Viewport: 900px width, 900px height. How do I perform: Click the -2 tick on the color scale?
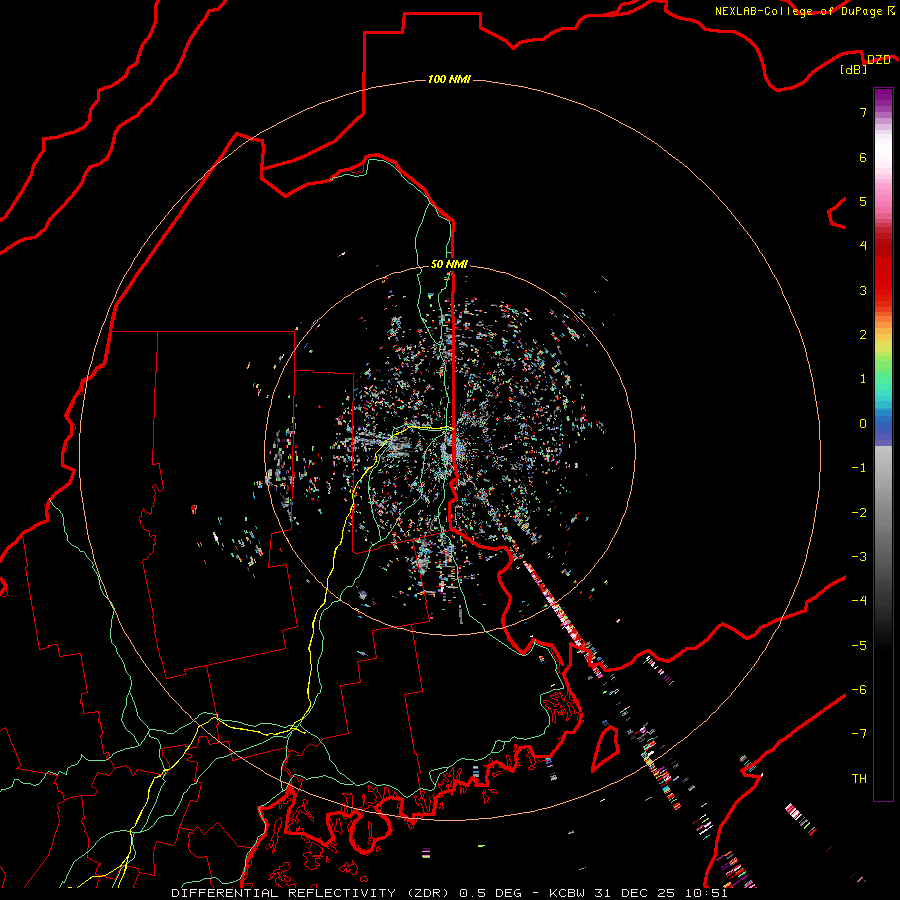[859, 513]
